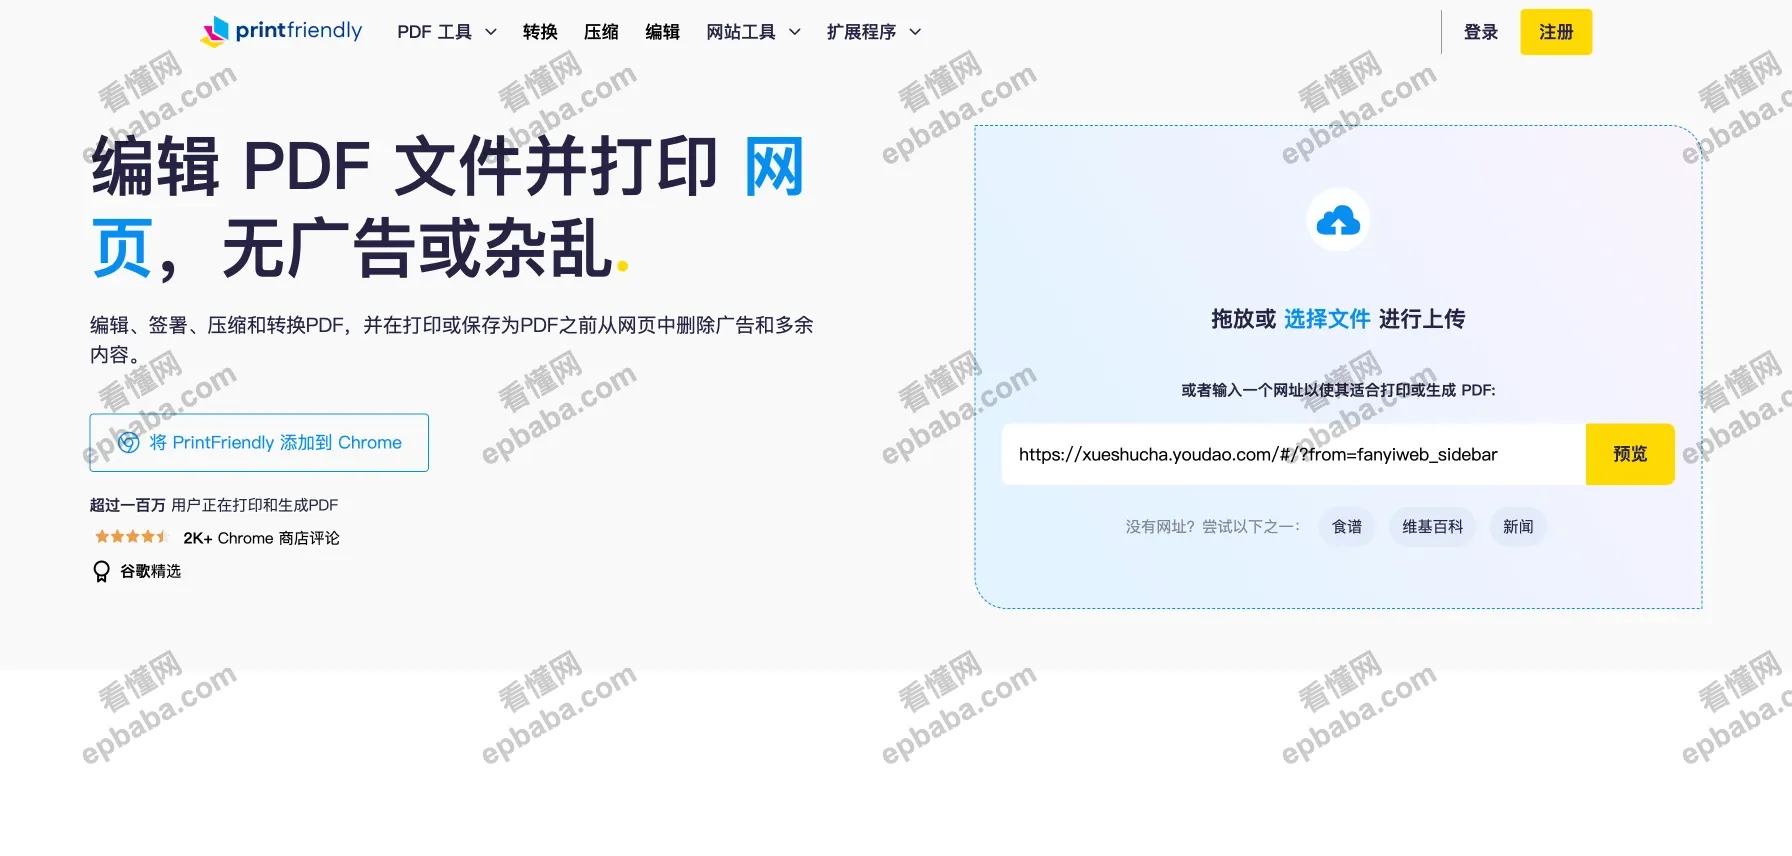The image size is (1792, 856).
Task: Click the printfriendly logo icon
Action: pos(214,32)
